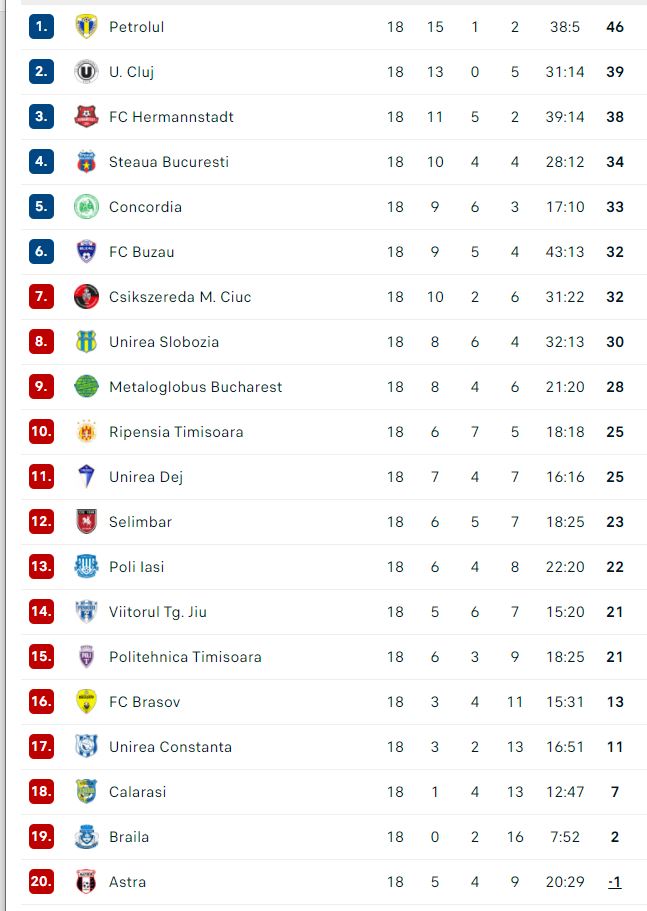Select the Metaloglobus Bucharest green globe logo
The width and height of the screenshot is (647, 911).
point(86,387)
